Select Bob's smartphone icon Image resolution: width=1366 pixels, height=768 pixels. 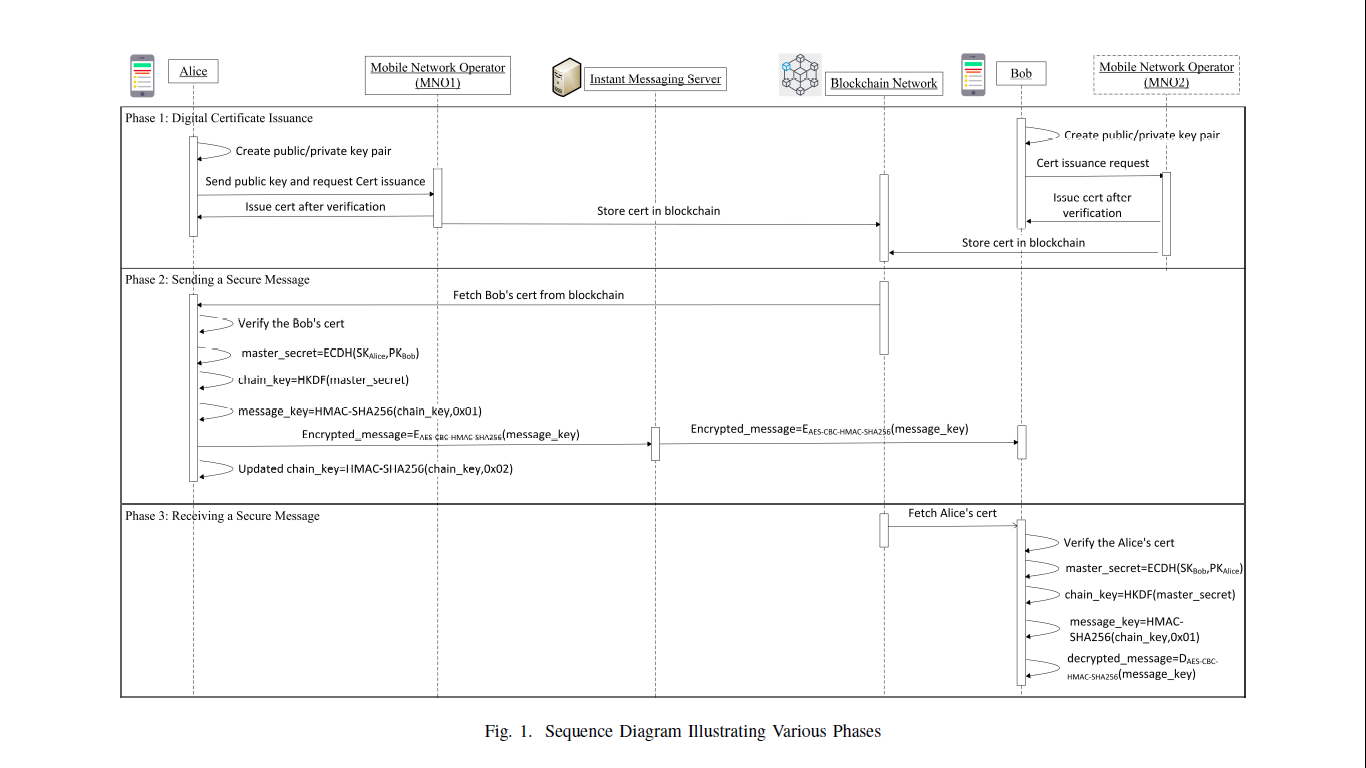pyautogui.click(x=973, y=75)
